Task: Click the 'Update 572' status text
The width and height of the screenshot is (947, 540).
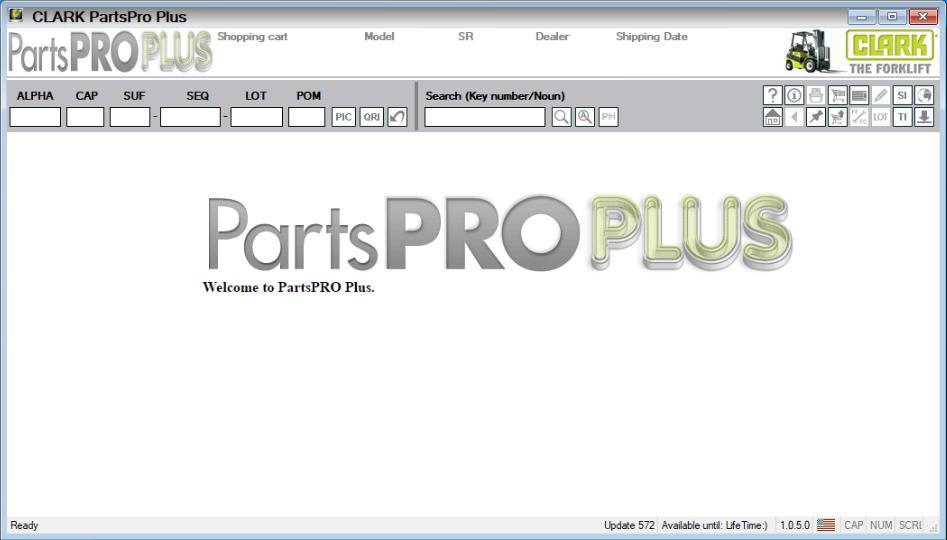Action: [629, 525]
